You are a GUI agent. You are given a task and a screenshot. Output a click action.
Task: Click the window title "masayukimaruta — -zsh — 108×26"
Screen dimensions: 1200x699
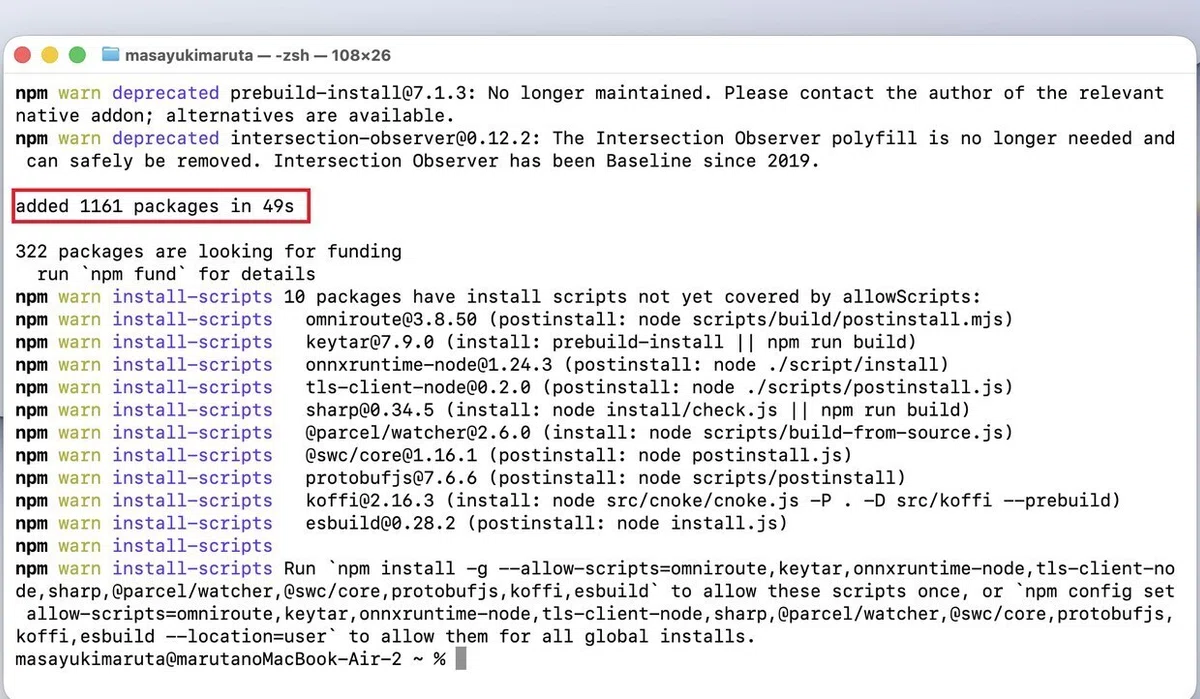coord(258,54)
